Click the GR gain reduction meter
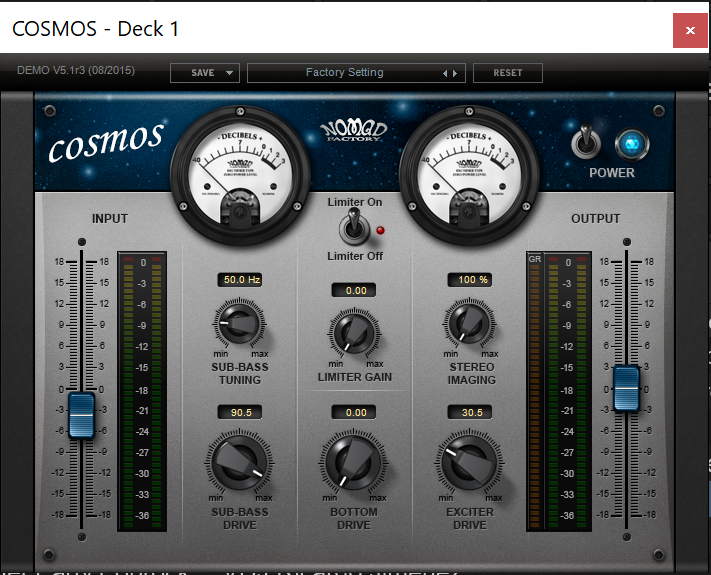This screenshot has height=575, width=711. click(x=535, y=391)
